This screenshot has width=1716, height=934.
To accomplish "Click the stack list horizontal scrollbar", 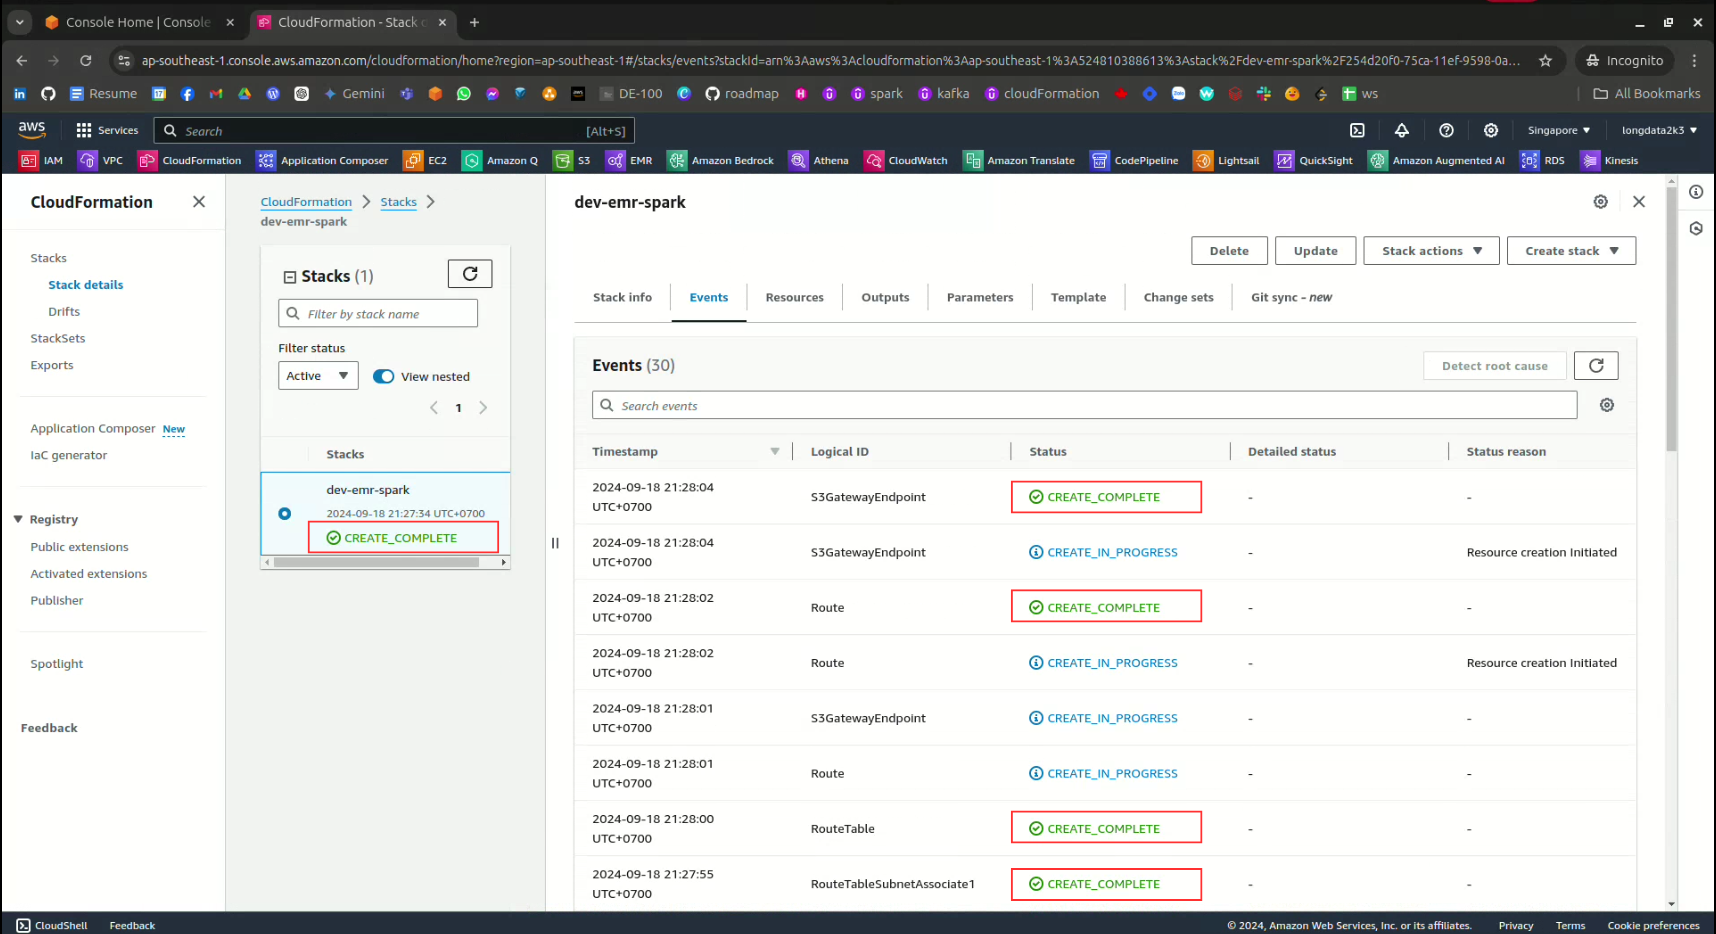I will coord(377,562).
